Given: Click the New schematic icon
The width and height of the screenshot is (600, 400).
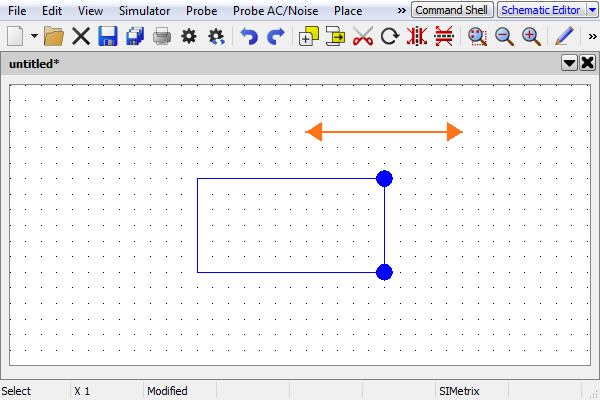Looking at the screenshot, I should click(x=15, y=37).
